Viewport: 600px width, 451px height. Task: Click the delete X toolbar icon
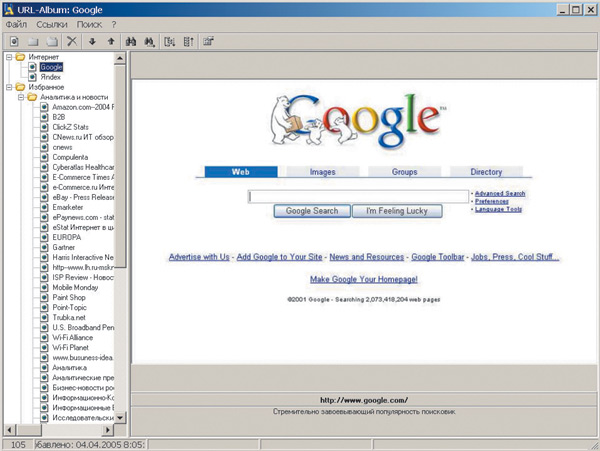point(72,41)
